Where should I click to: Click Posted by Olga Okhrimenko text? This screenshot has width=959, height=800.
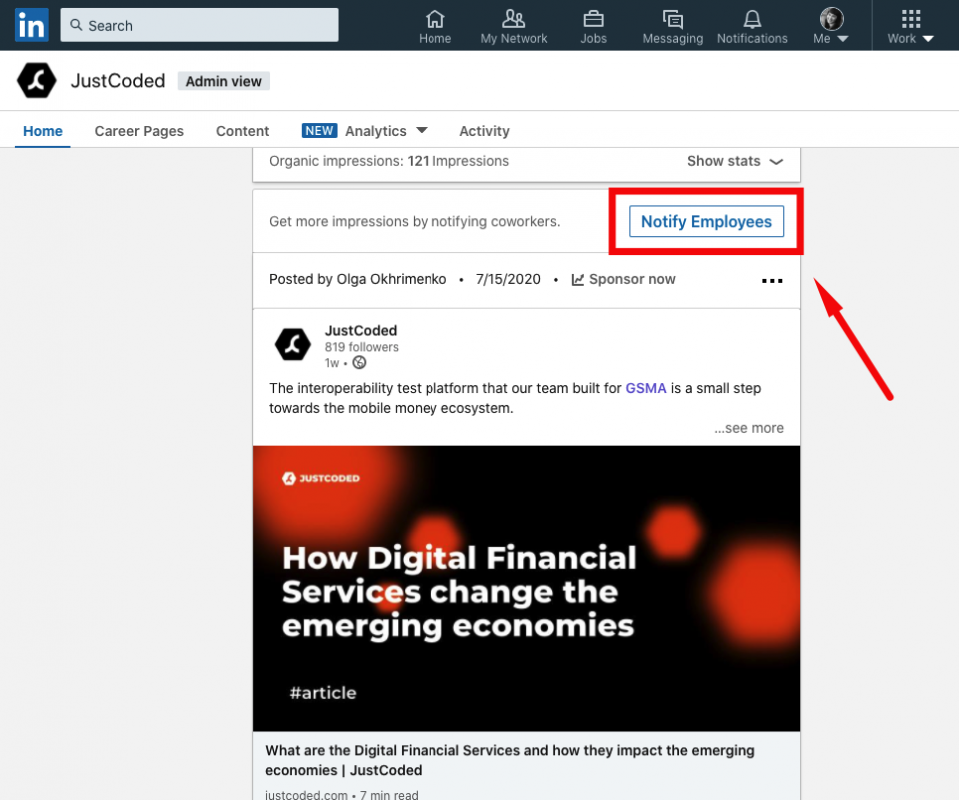pyautogui.click(x=358, y=280)
